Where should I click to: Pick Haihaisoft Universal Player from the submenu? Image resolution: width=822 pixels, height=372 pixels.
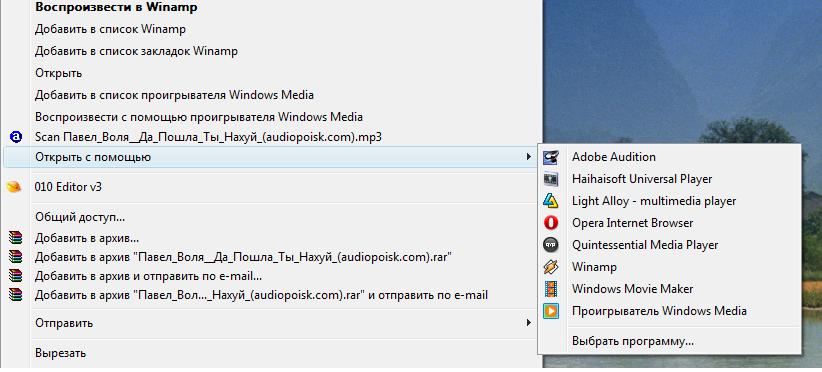coord(642,179)
